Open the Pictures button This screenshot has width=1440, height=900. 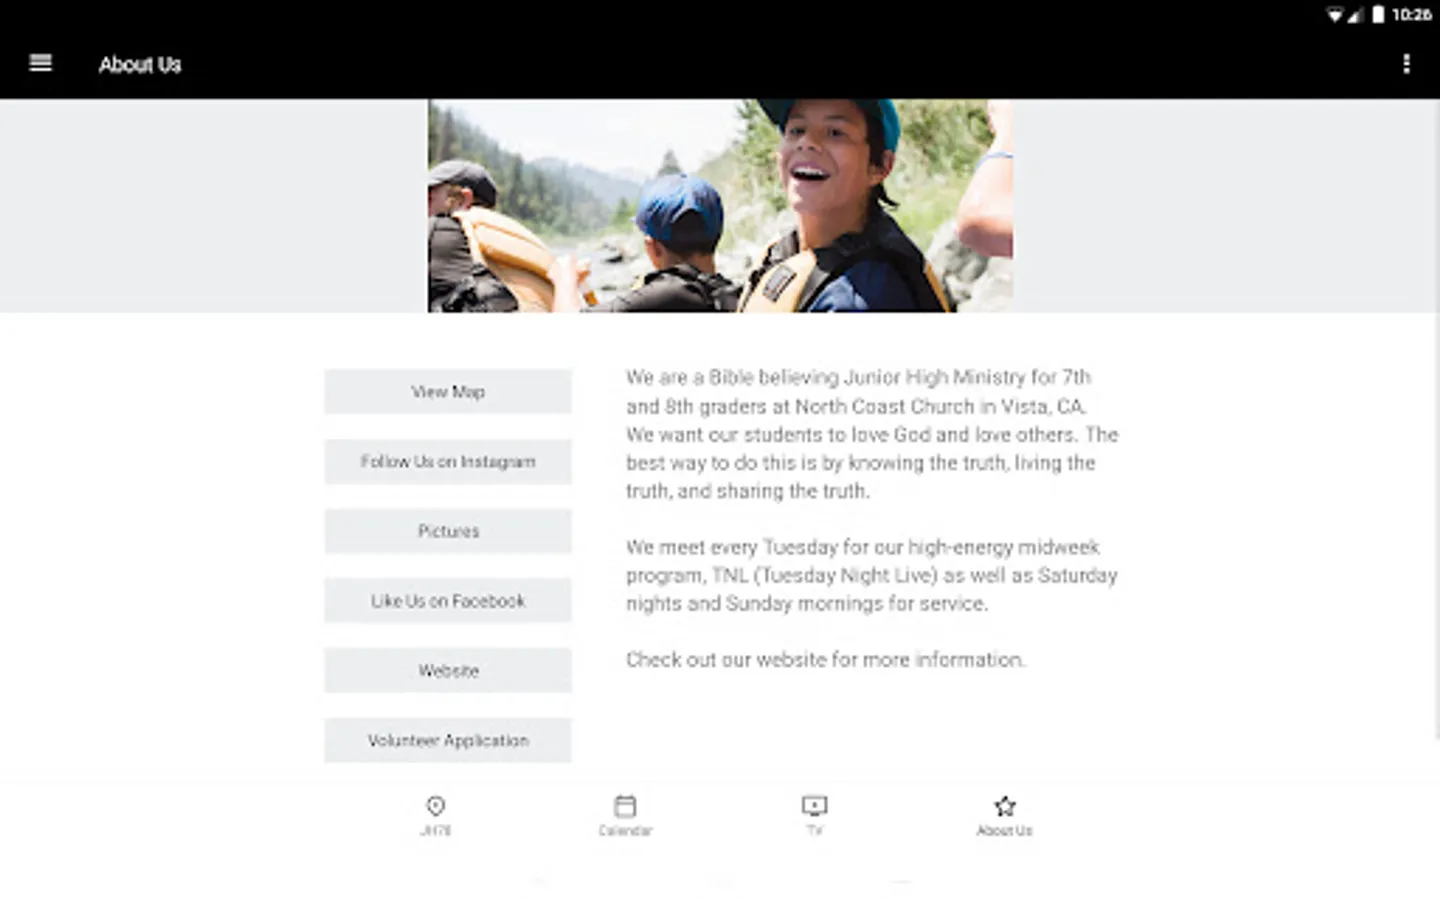[448, 531]
